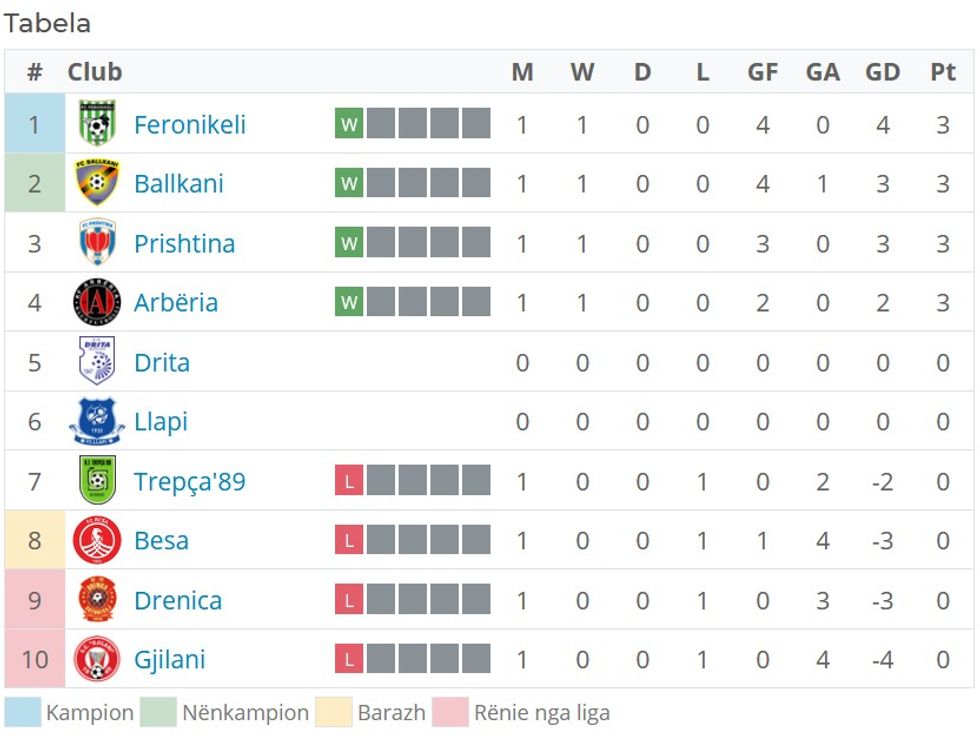Sort table by the GF column header
This screenshot has width=980, height=746.
pos(763,71)
